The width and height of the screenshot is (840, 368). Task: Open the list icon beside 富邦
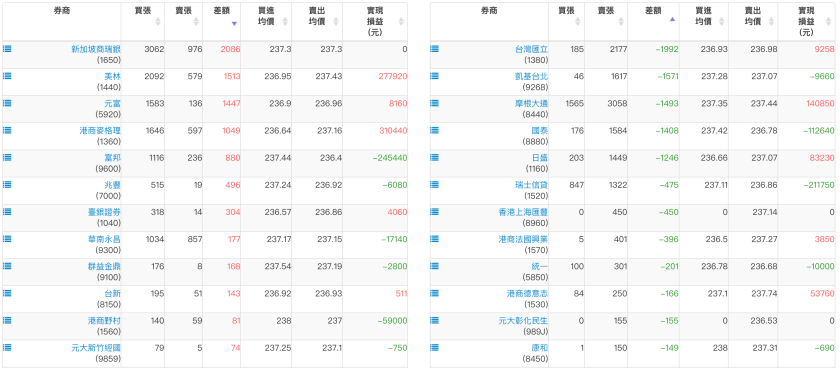(7, 157)
